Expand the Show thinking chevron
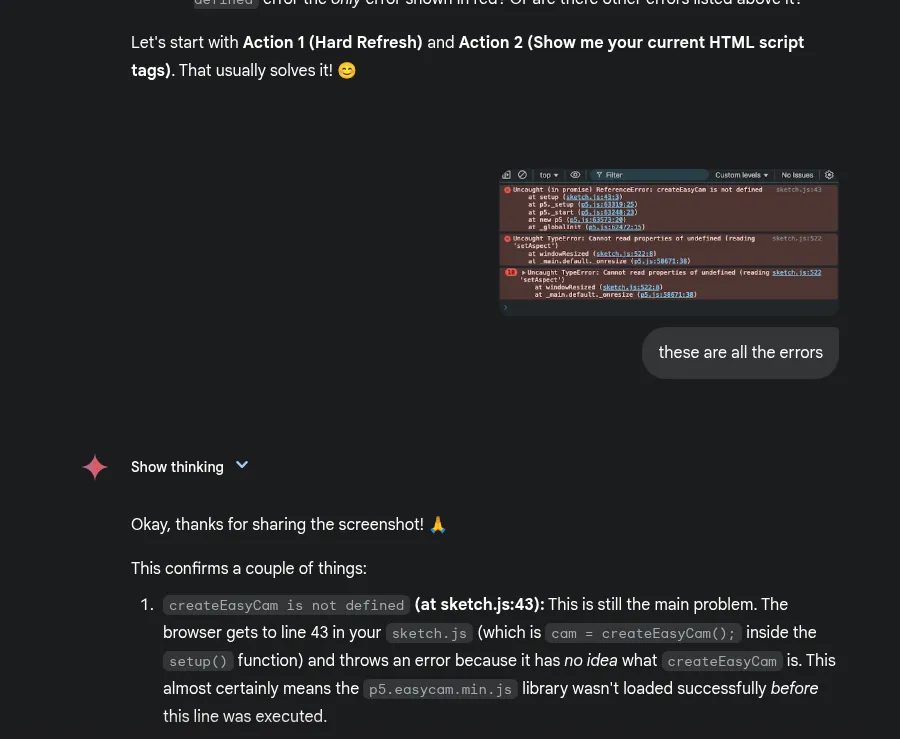 (242, 465)
